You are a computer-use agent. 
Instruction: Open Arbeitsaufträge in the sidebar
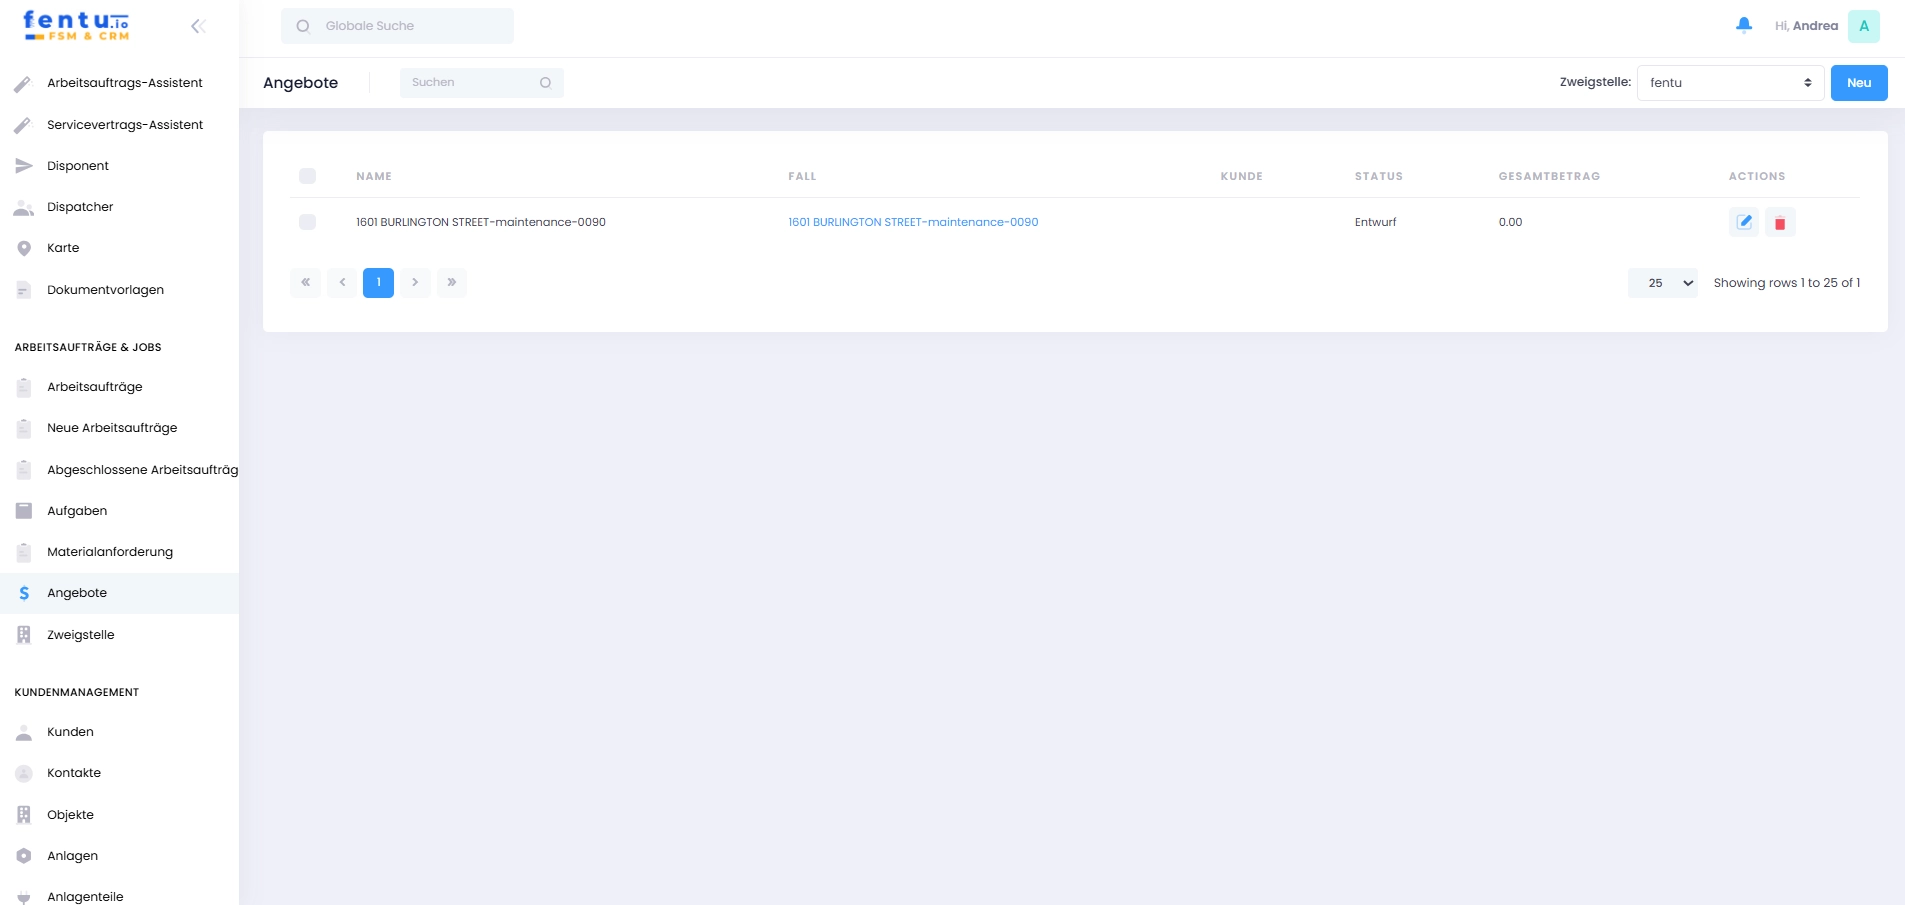(94, 387)
